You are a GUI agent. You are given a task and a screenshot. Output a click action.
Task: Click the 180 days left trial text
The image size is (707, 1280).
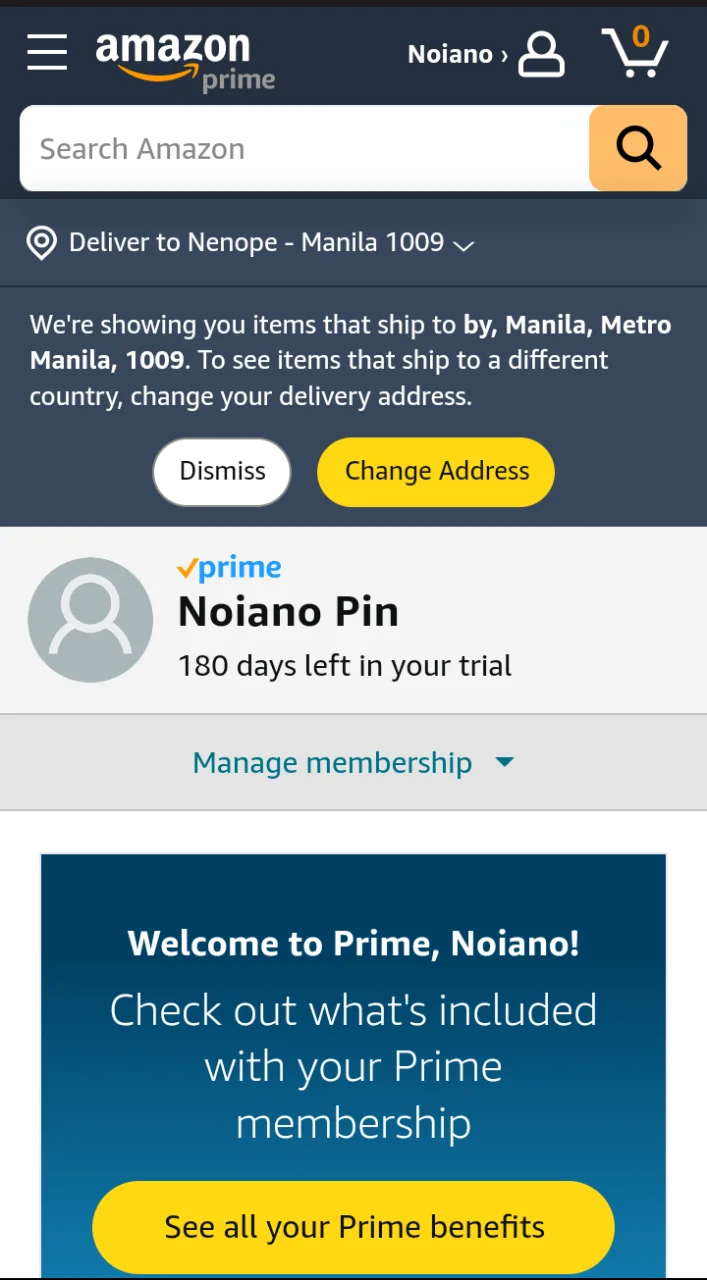coord(345,666)
